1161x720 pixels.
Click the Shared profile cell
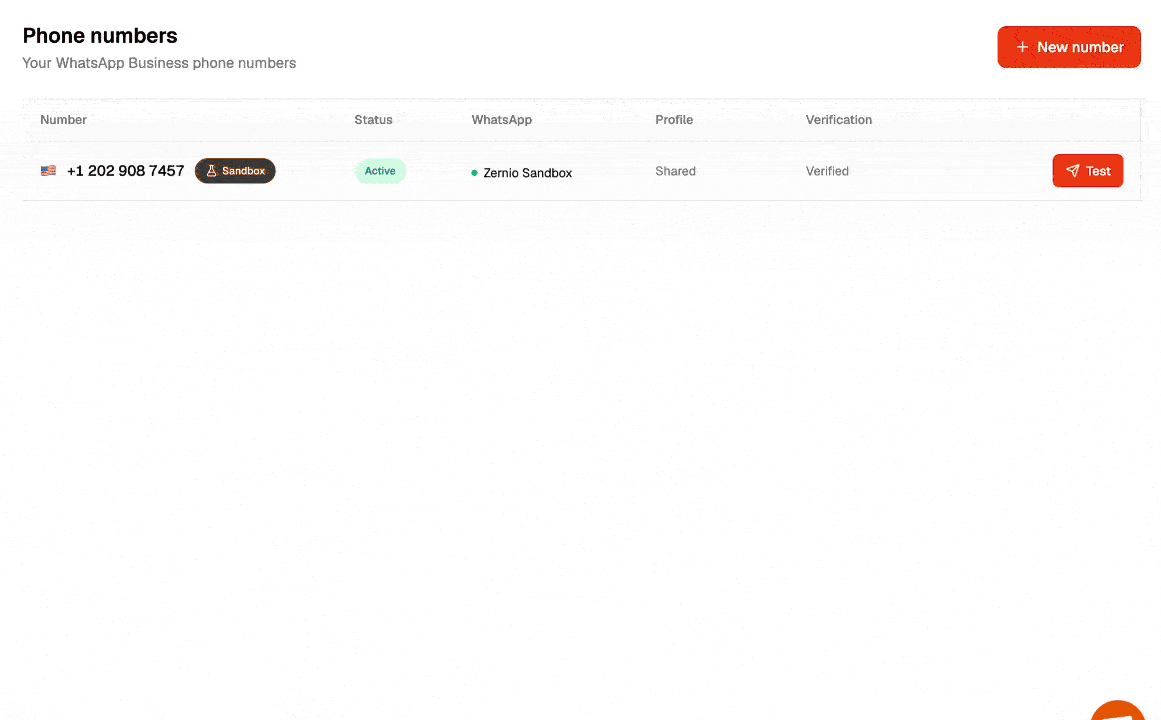click(675, 171)
